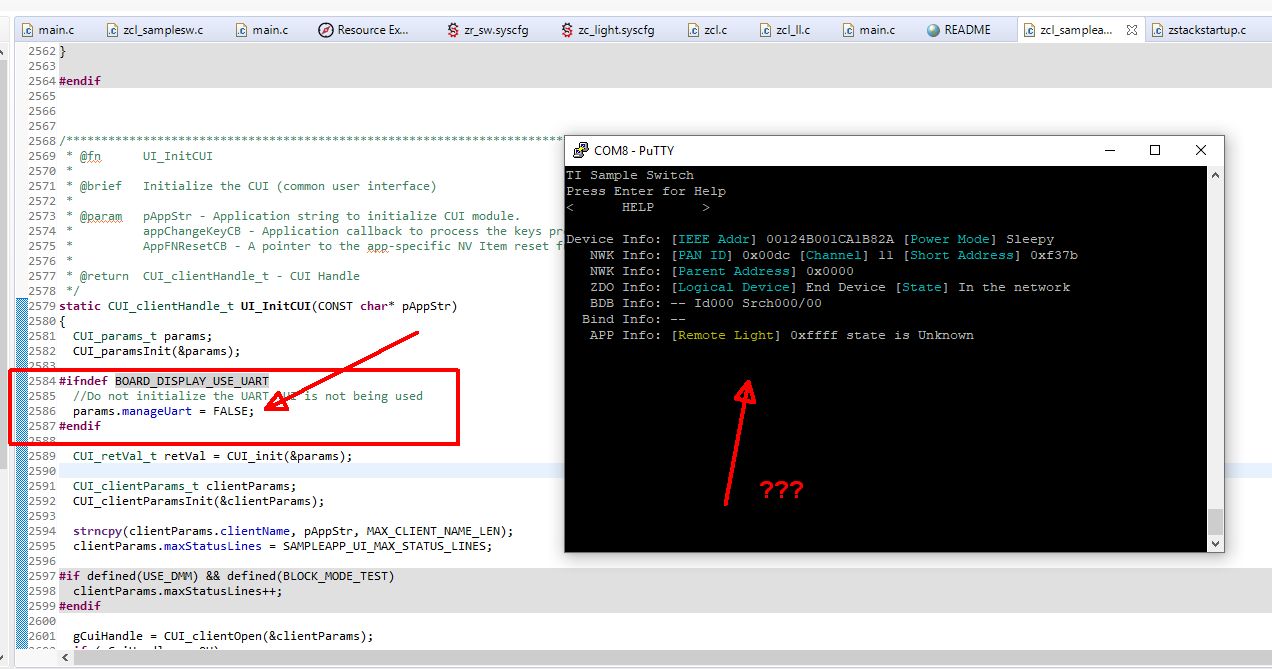Click the PuTTY vertical scrollbar thumb
Viewport: 1272px width, 669px height.
tap(1215, 521)
